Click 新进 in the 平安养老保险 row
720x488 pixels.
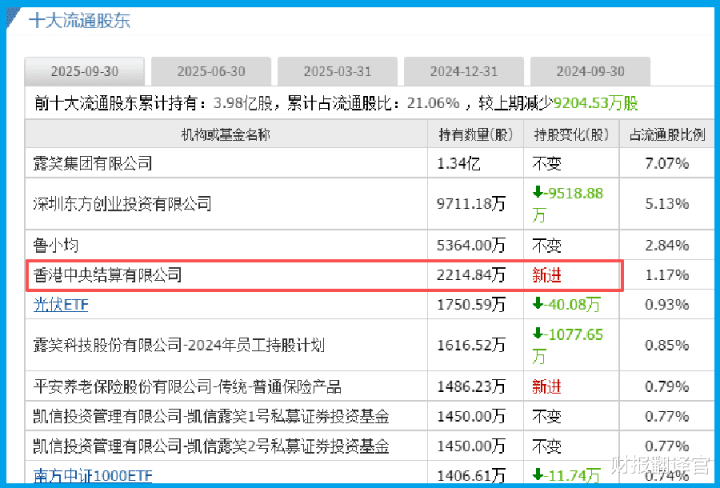[546, 387]
